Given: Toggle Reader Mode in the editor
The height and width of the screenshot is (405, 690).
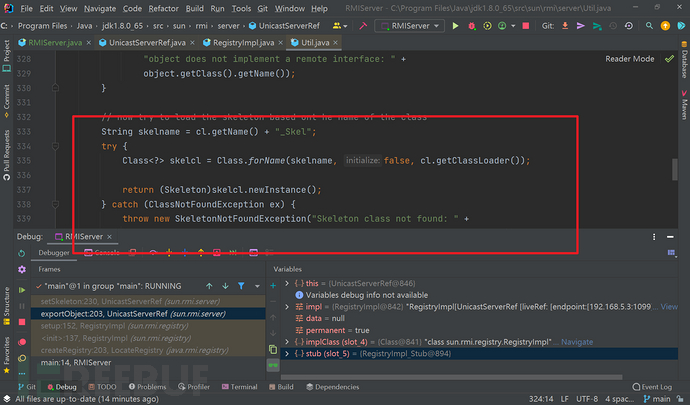Looking at the screenshot, I should click(630, 59).
